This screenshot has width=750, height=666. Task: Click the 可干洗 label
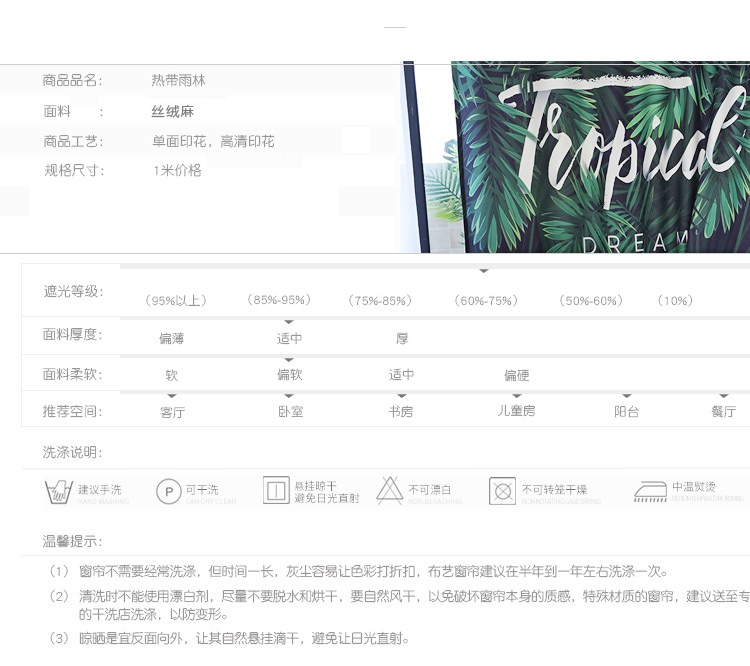point(202,490)
